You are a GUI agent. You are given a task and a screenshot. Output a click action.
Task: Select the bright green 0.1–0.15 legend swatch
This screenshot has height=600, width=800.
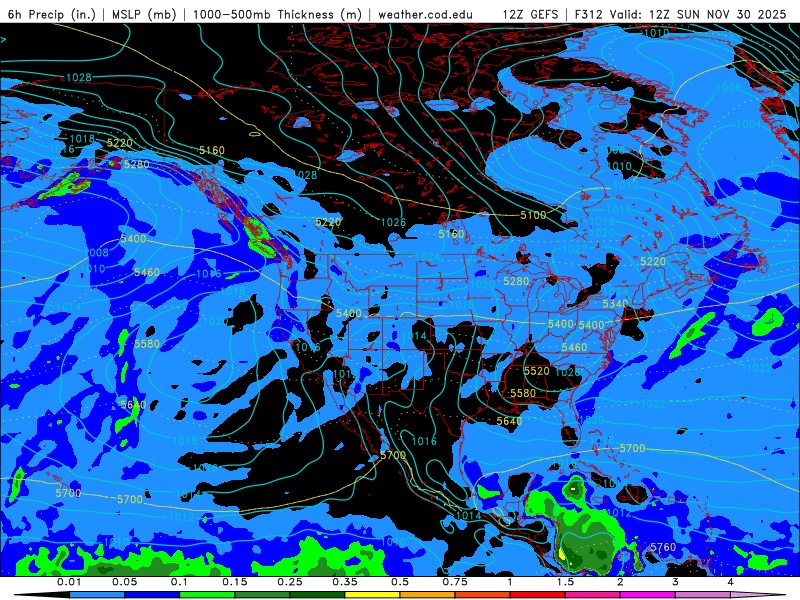click(x=207, y=595)
